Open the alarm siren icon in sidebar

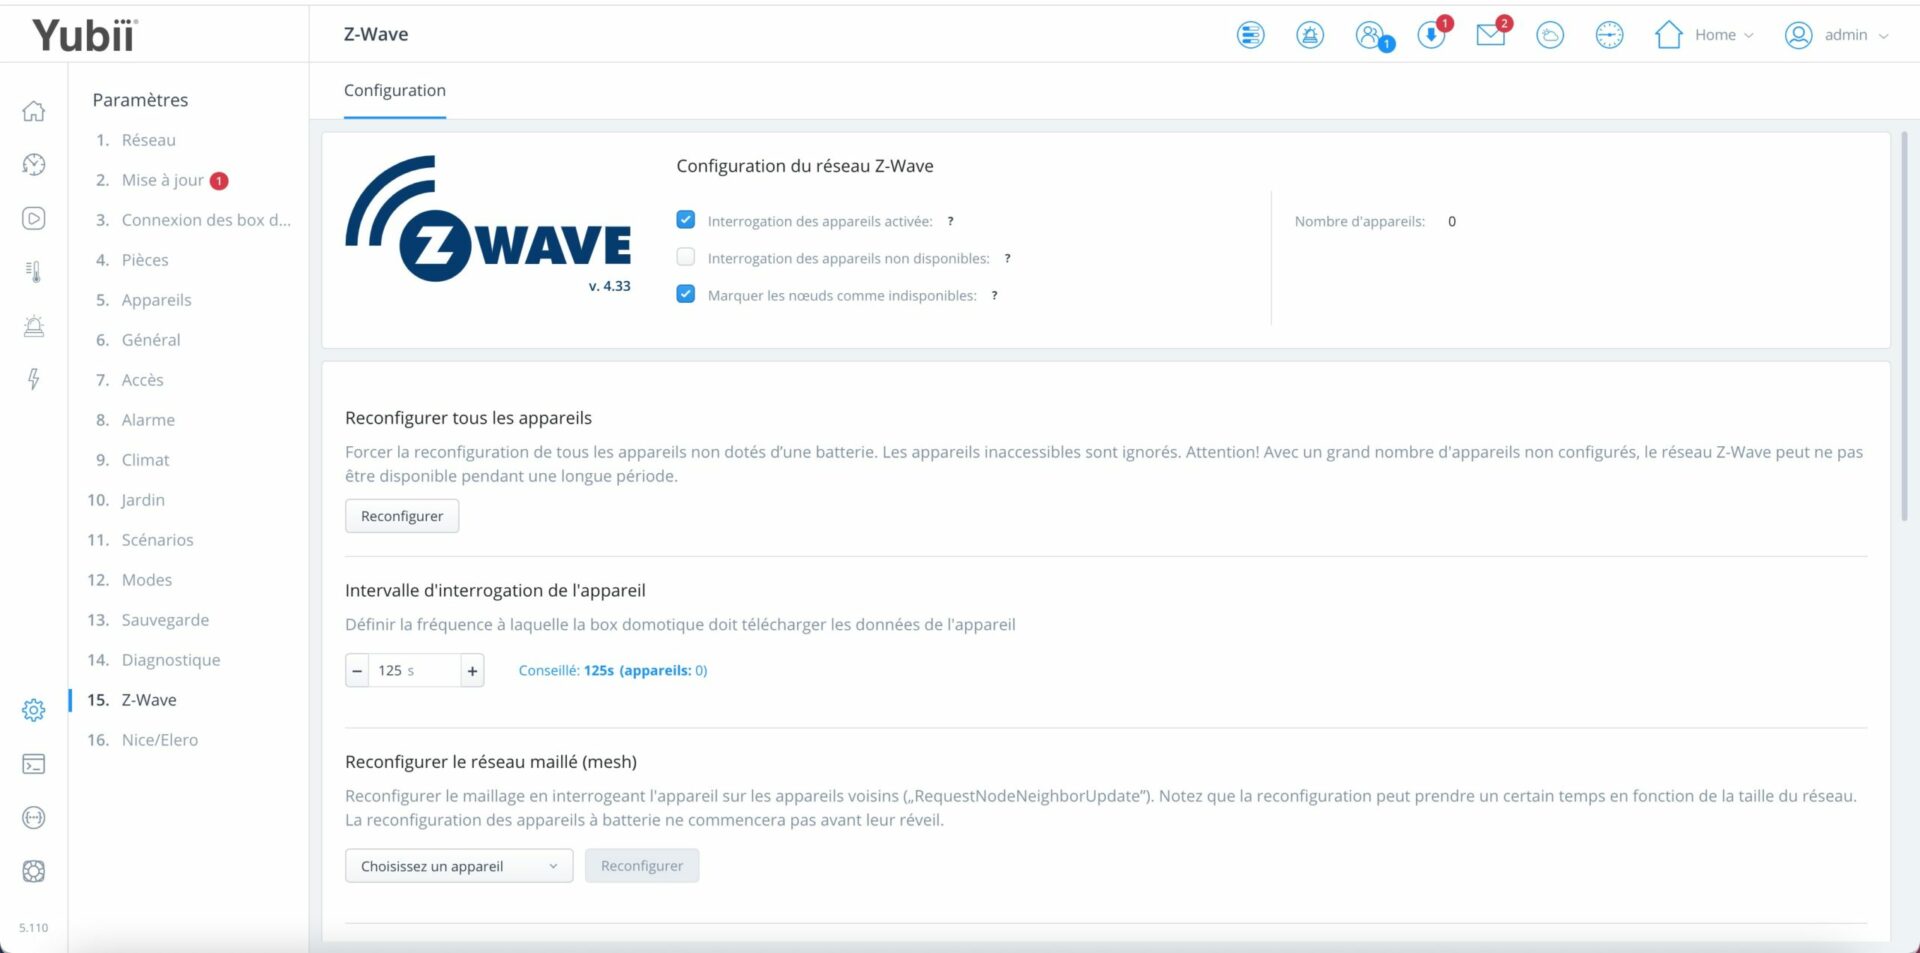click(x=34, y=326)
